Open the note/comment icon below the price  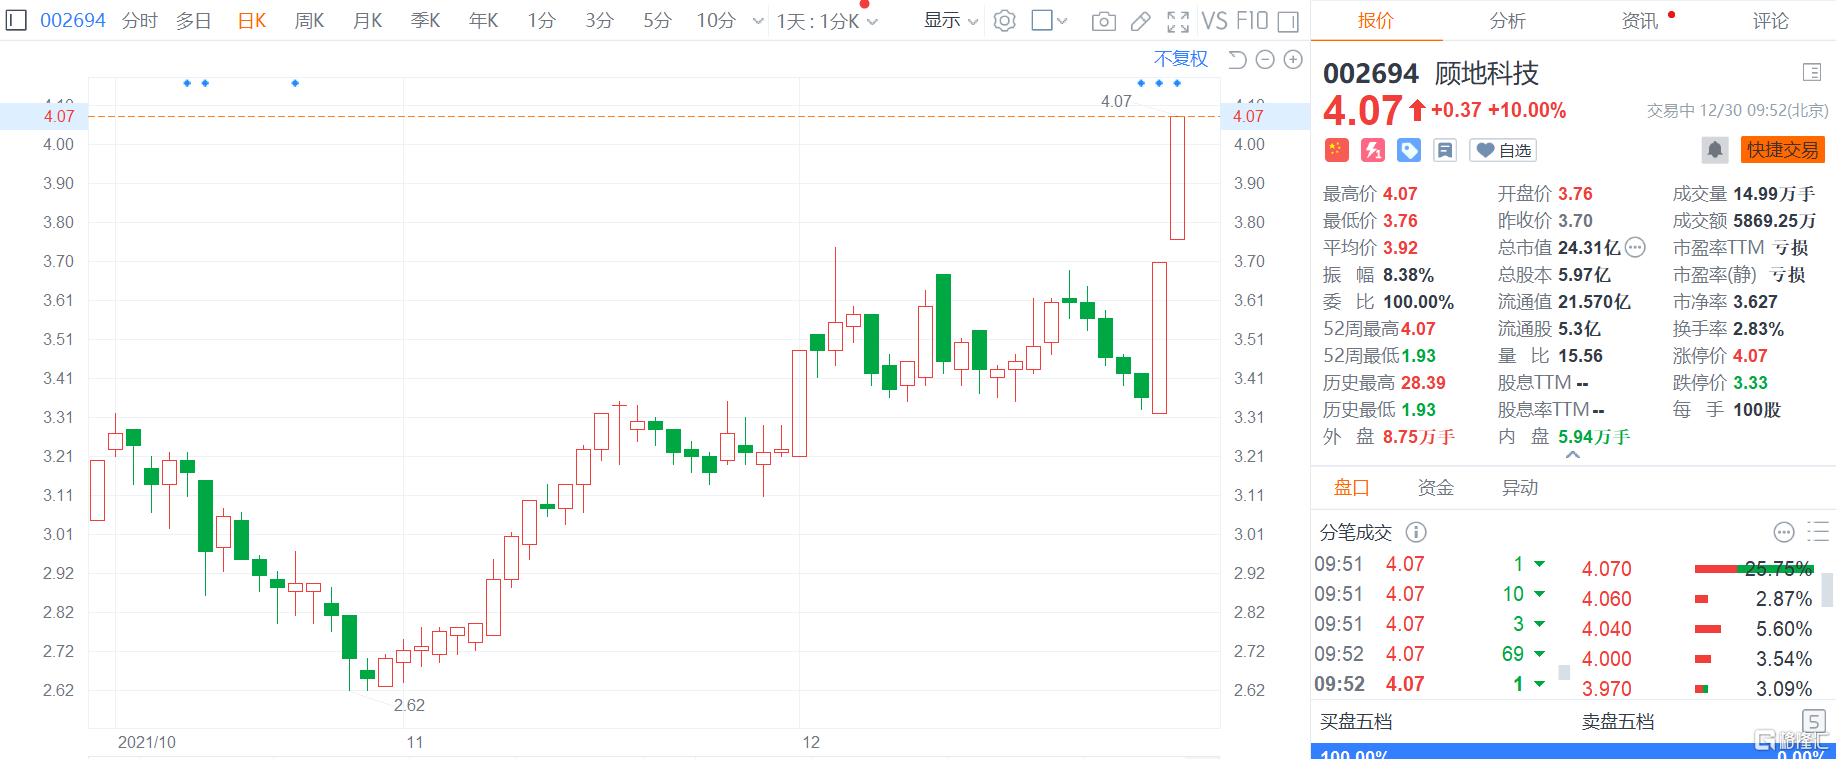[x=1445, y=150]
